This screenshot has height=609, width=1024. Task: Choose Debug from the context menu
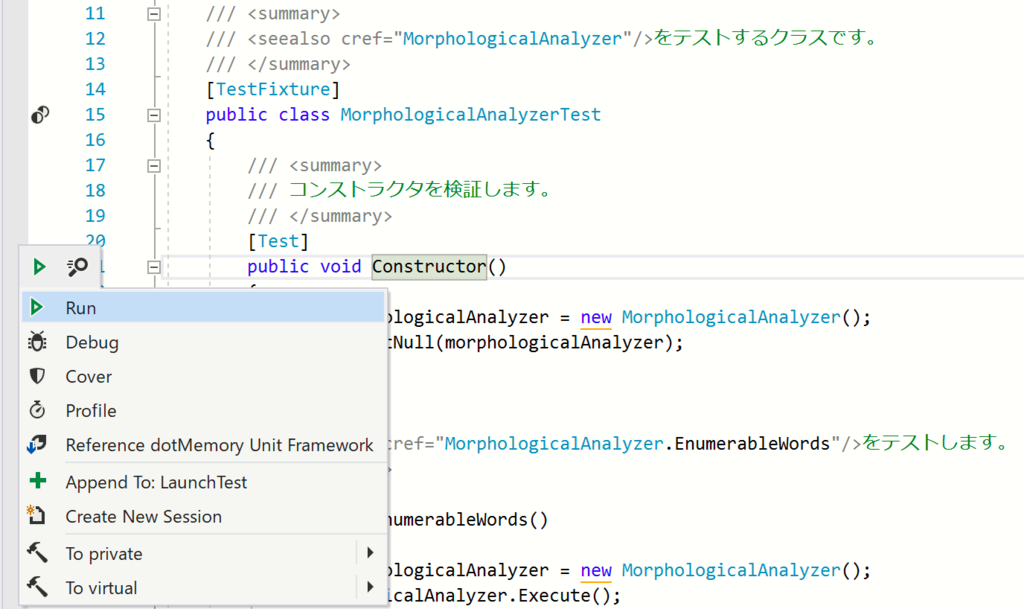pos(204,342)
